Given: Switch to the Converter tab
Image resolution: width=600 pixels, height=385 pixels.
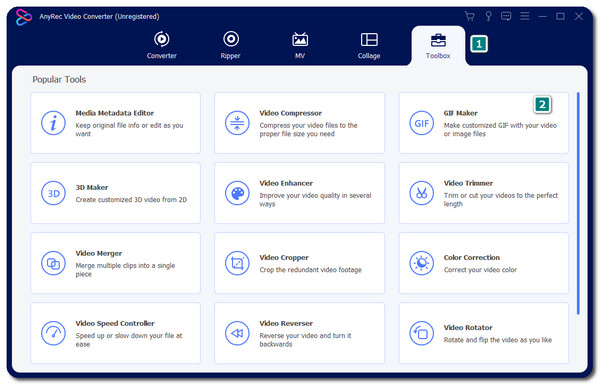Looking at the screenshot, I should (161, 45).
